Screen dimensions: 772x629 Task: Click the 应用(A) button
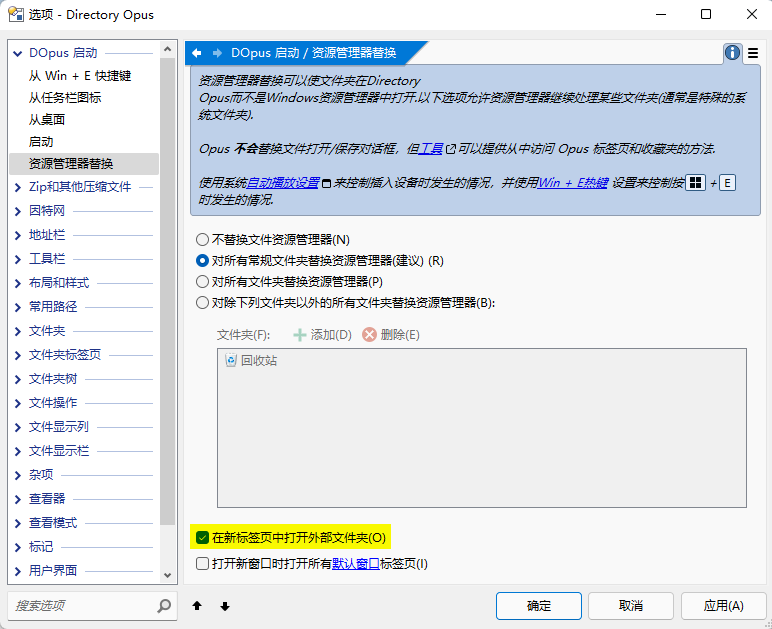(x=724, y=606)
